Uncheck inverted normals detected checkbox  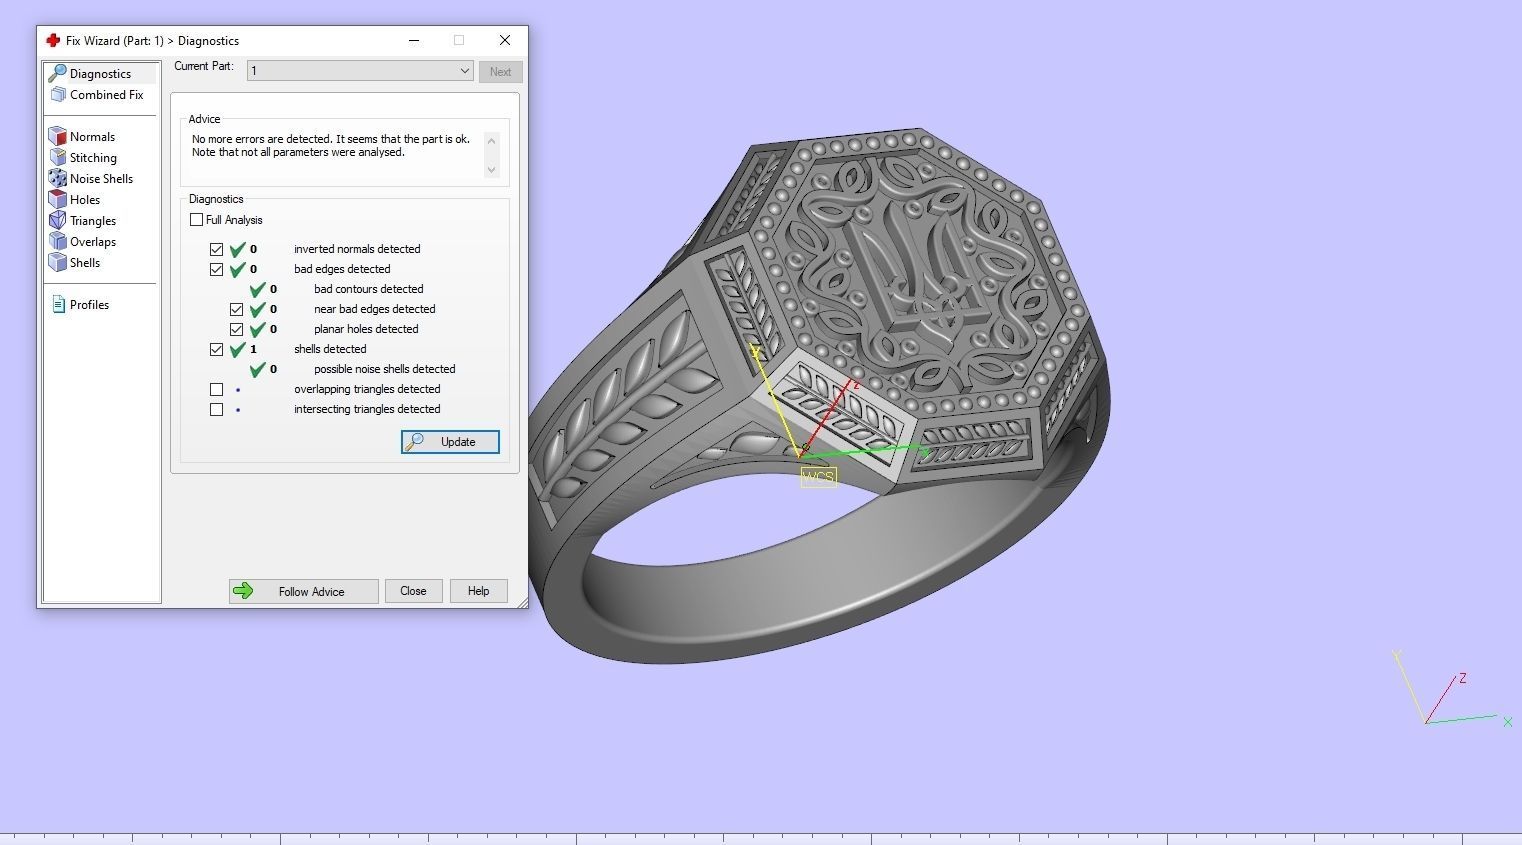coord(217,249)
